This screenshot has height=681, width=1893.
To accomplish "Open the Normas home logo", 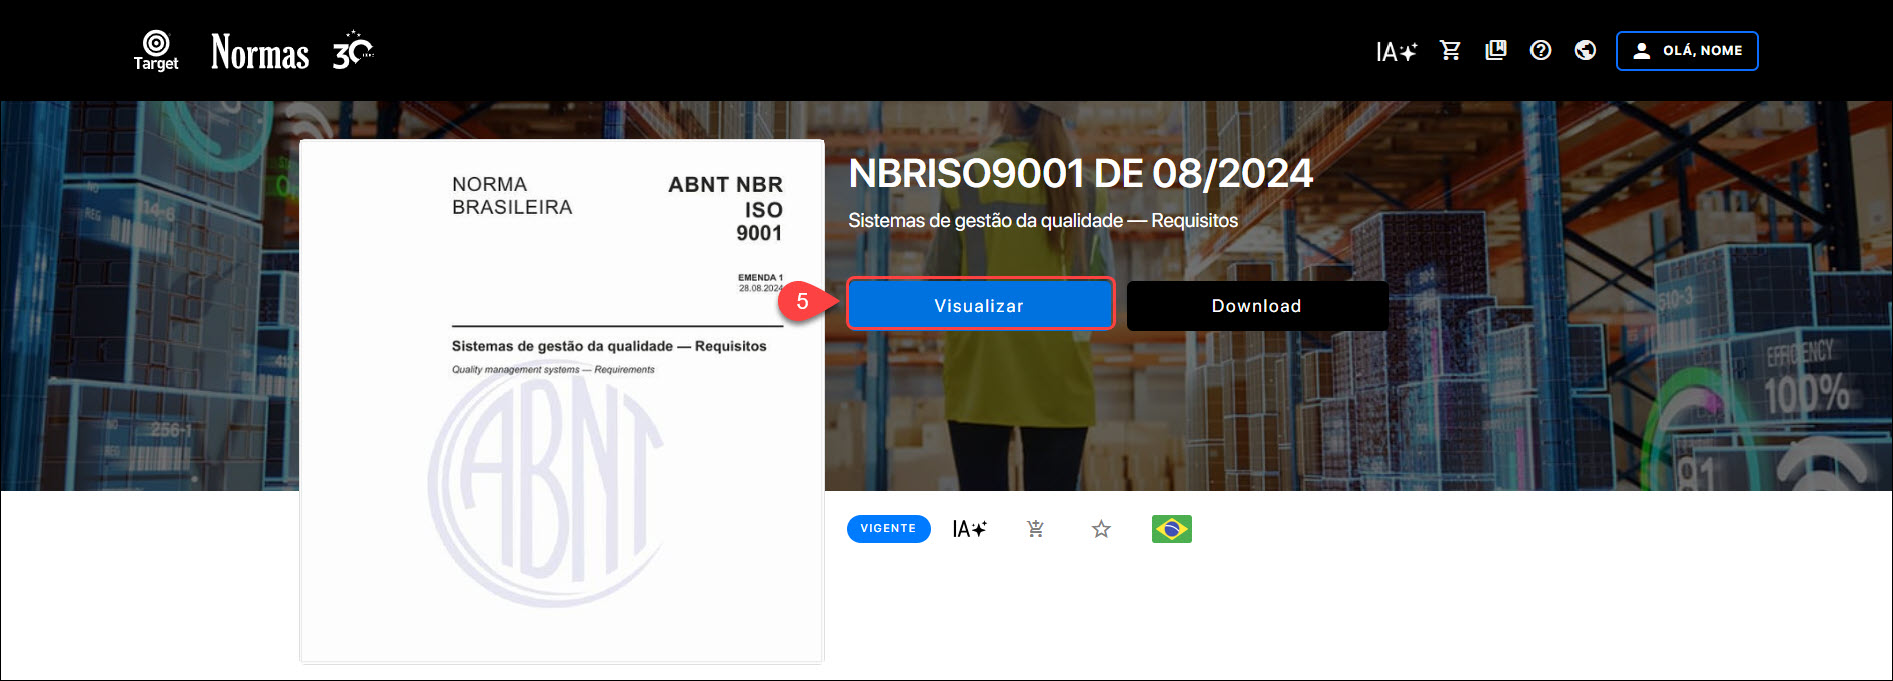I will [x=260, y=52].
